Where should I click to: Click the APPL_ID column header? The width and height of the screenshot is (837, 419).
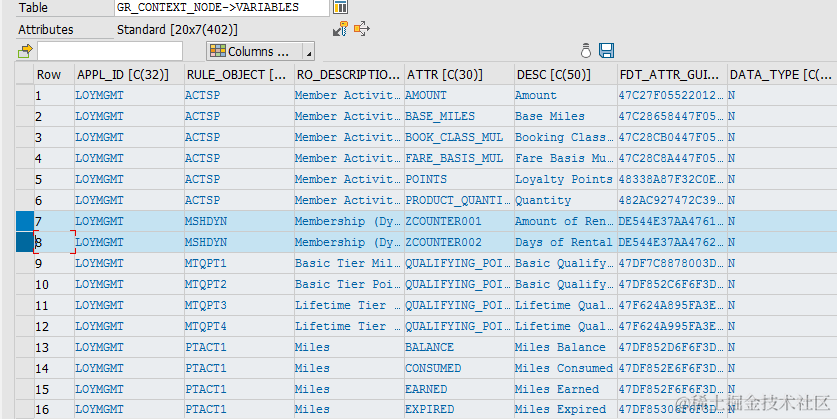coord(129,74)
